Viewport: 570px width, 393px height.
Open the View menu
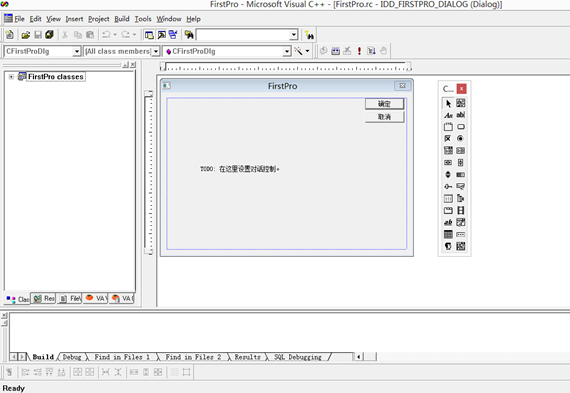[53, 19]
